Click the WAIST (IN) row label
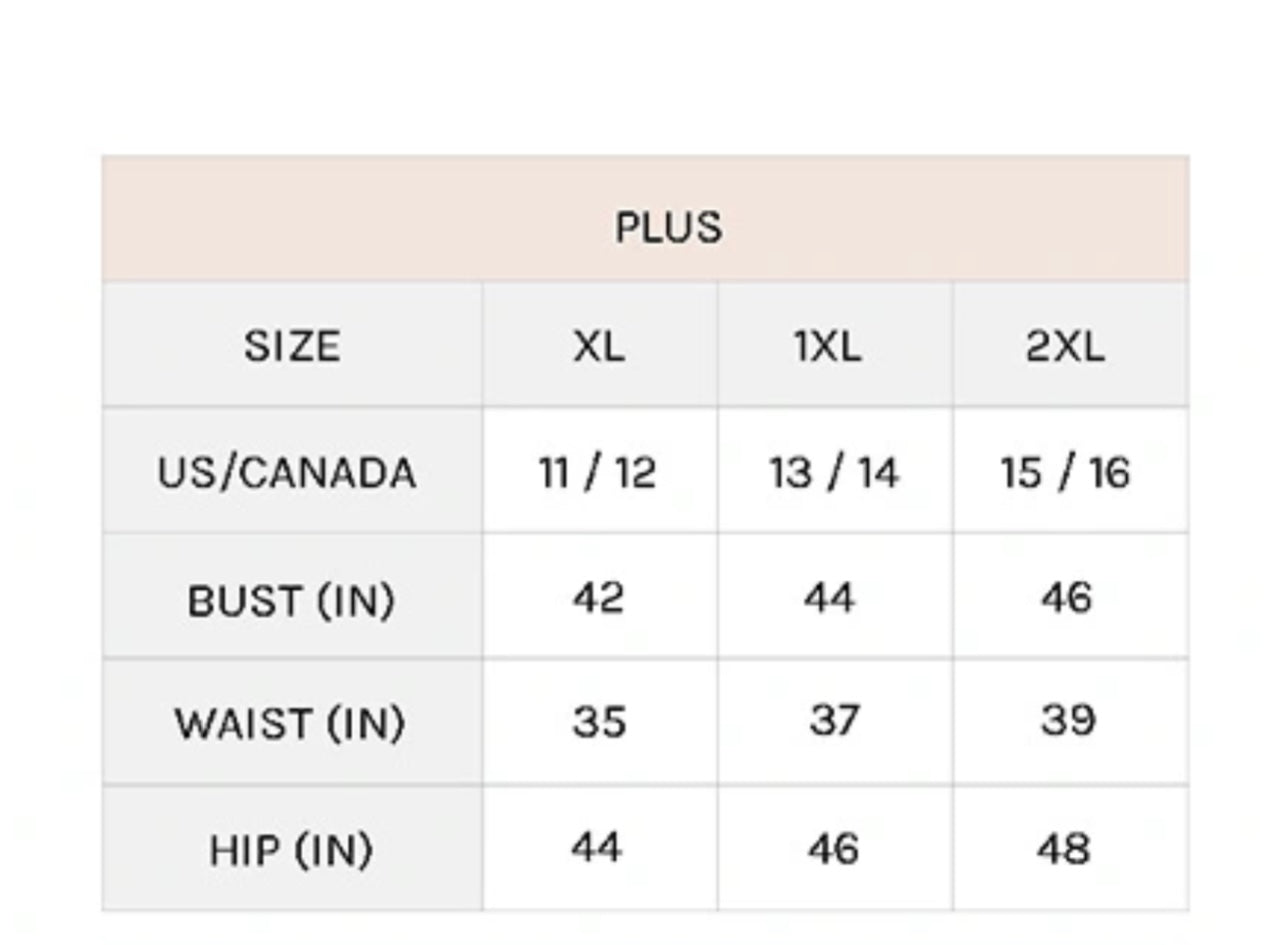The height and width of the screenshot is (945, 1284). 289,723
